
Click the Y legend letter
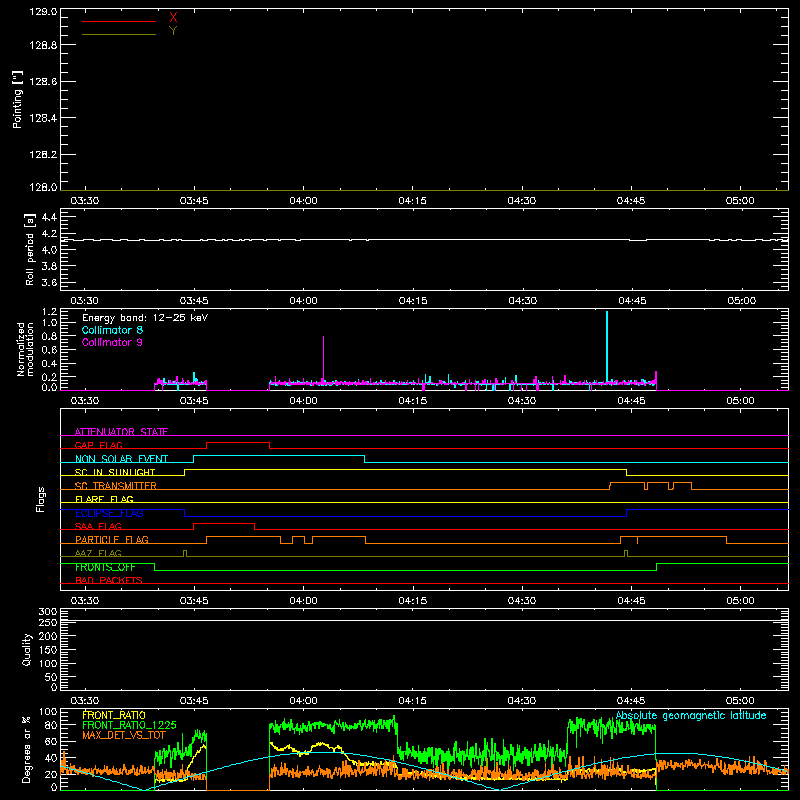tap(173, 30)
